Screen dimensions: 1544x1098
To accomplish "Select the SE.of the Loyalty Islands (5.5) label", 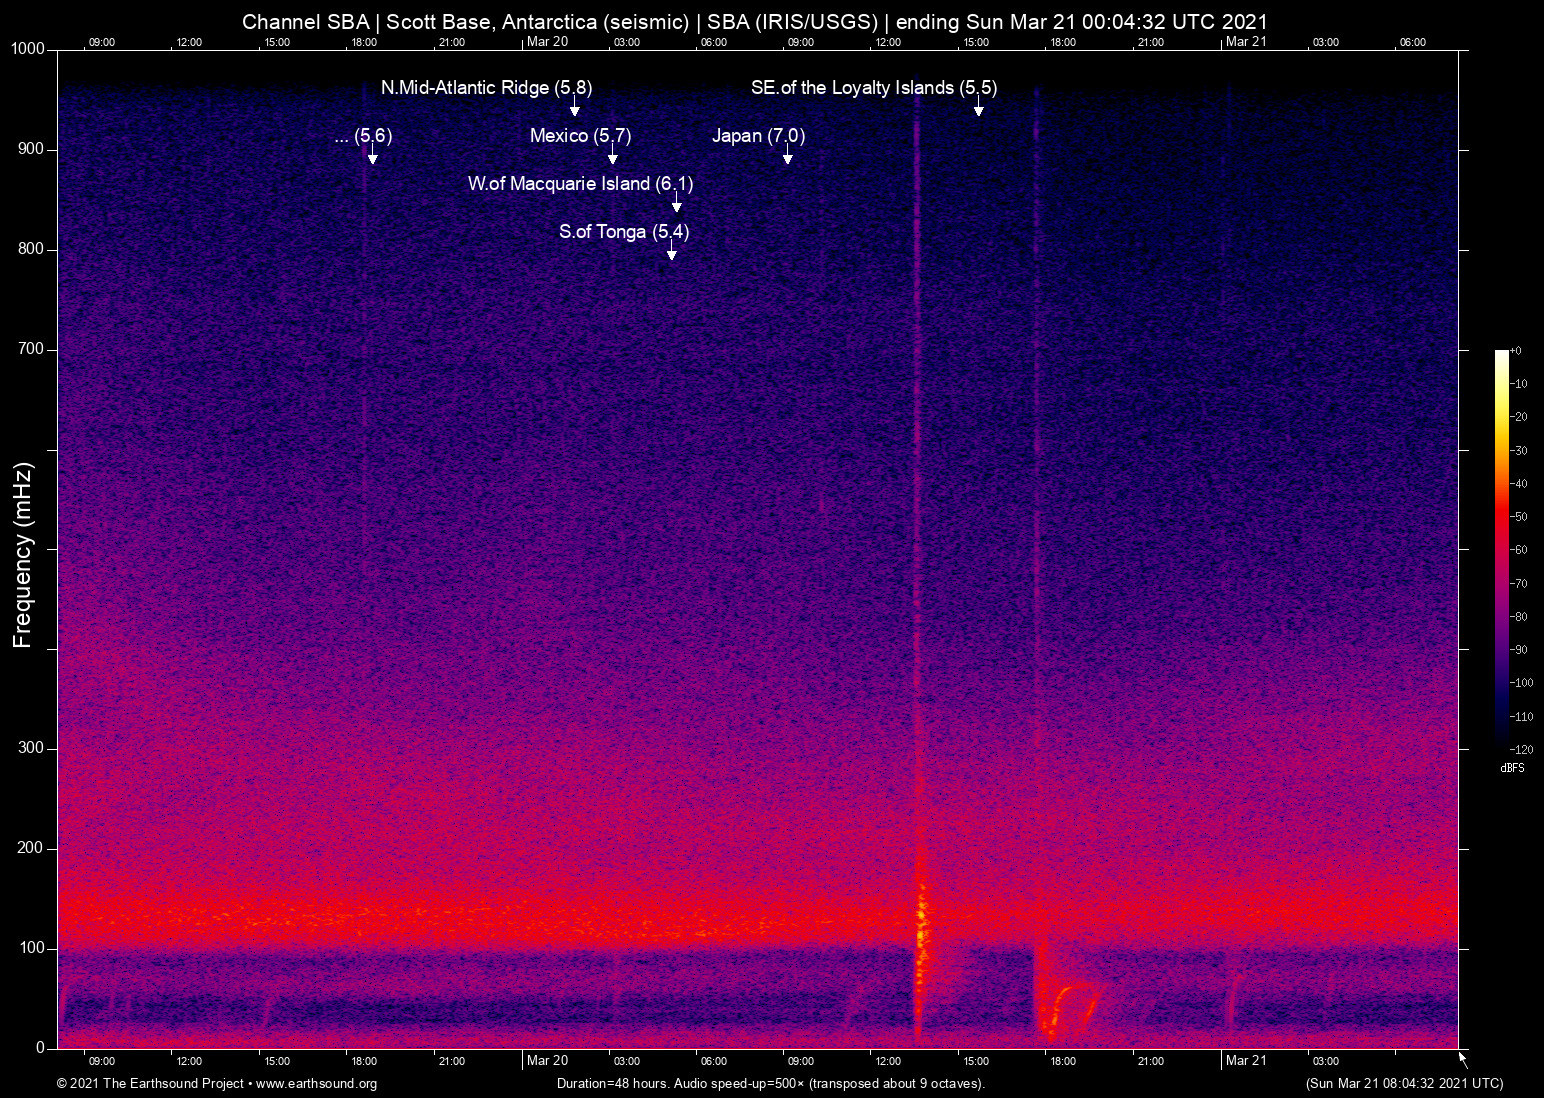I will tap(874, 88).
